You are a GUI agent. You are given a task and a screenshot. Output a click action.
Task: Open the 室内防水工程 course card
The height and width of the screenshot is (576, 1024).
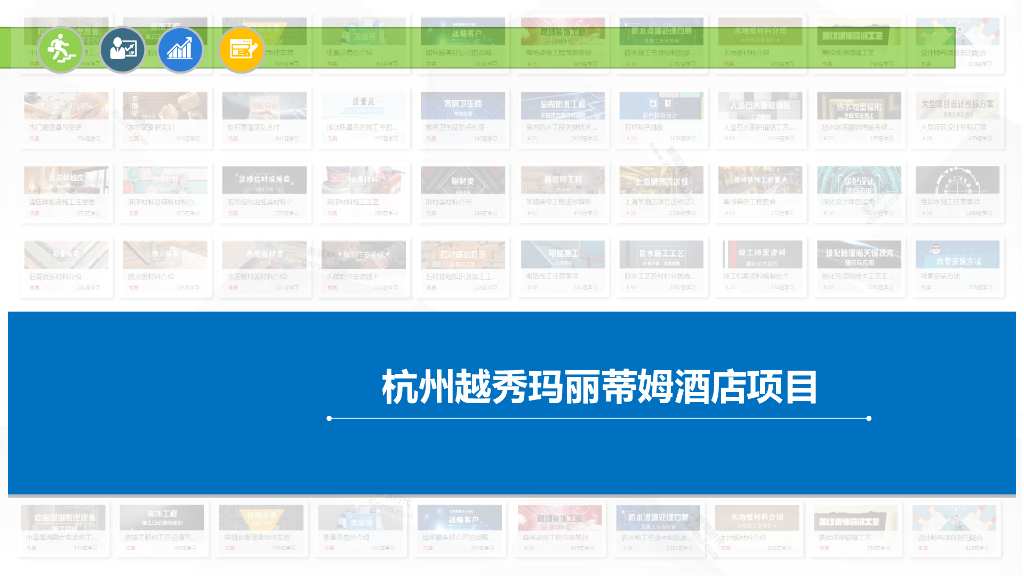(563, 118)
